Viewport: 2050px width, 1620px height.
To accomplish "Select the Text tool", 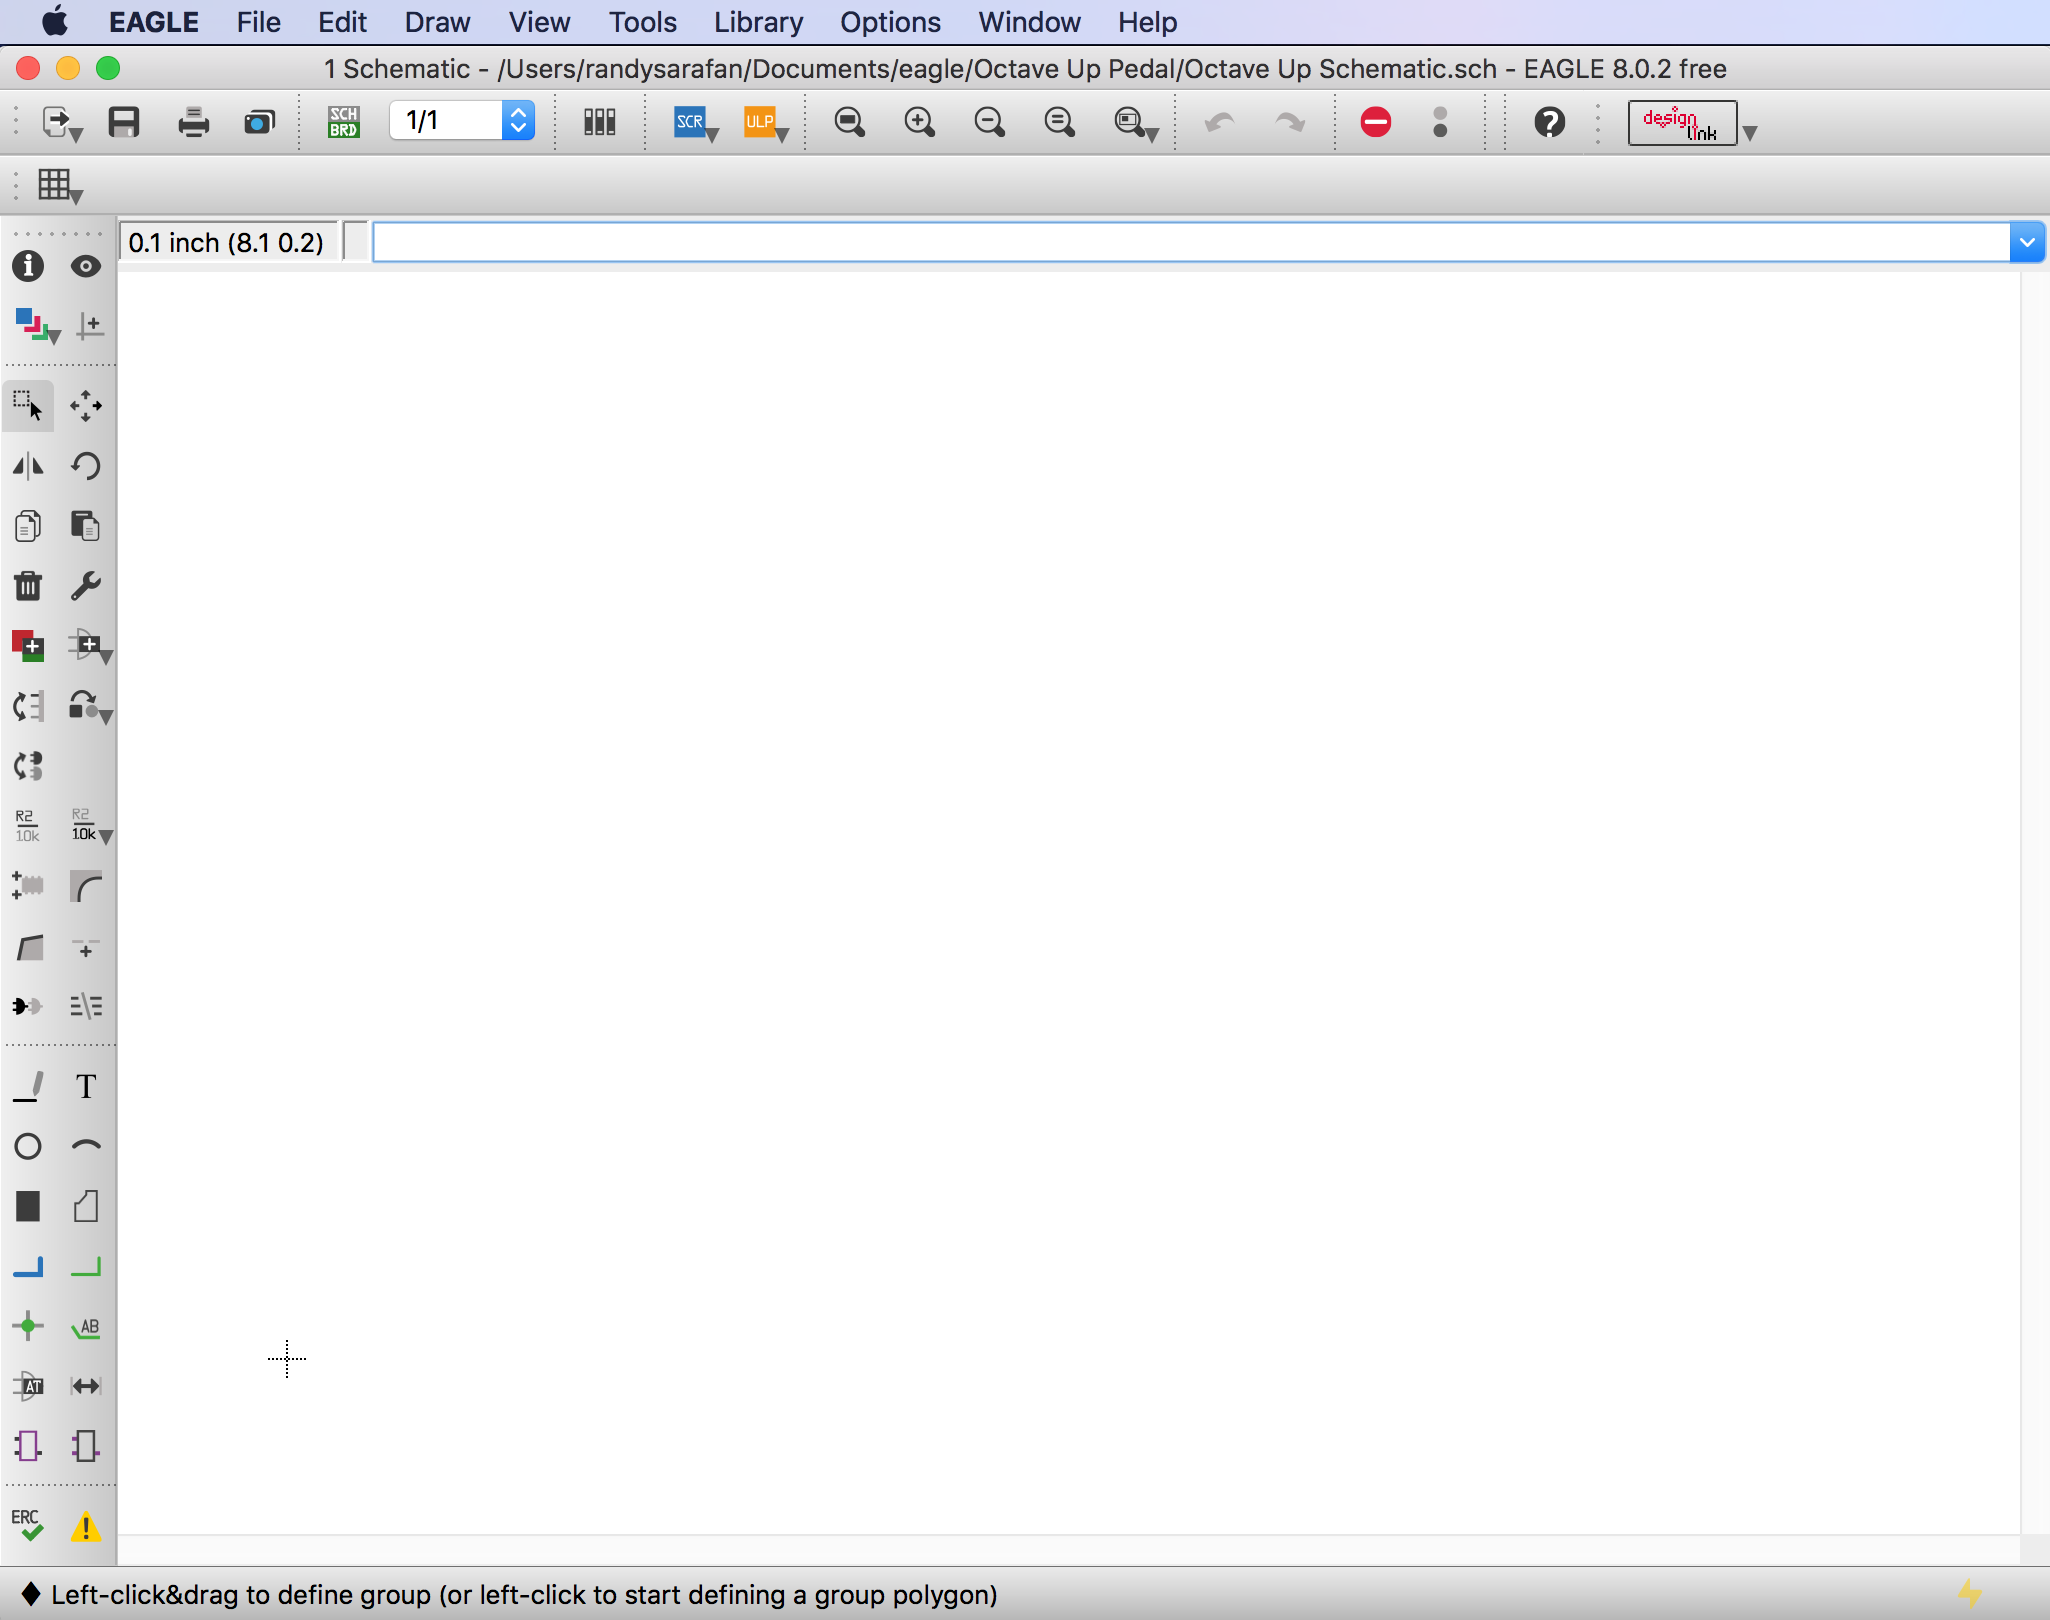I will pyautogui.click(x=86, y=1085).
